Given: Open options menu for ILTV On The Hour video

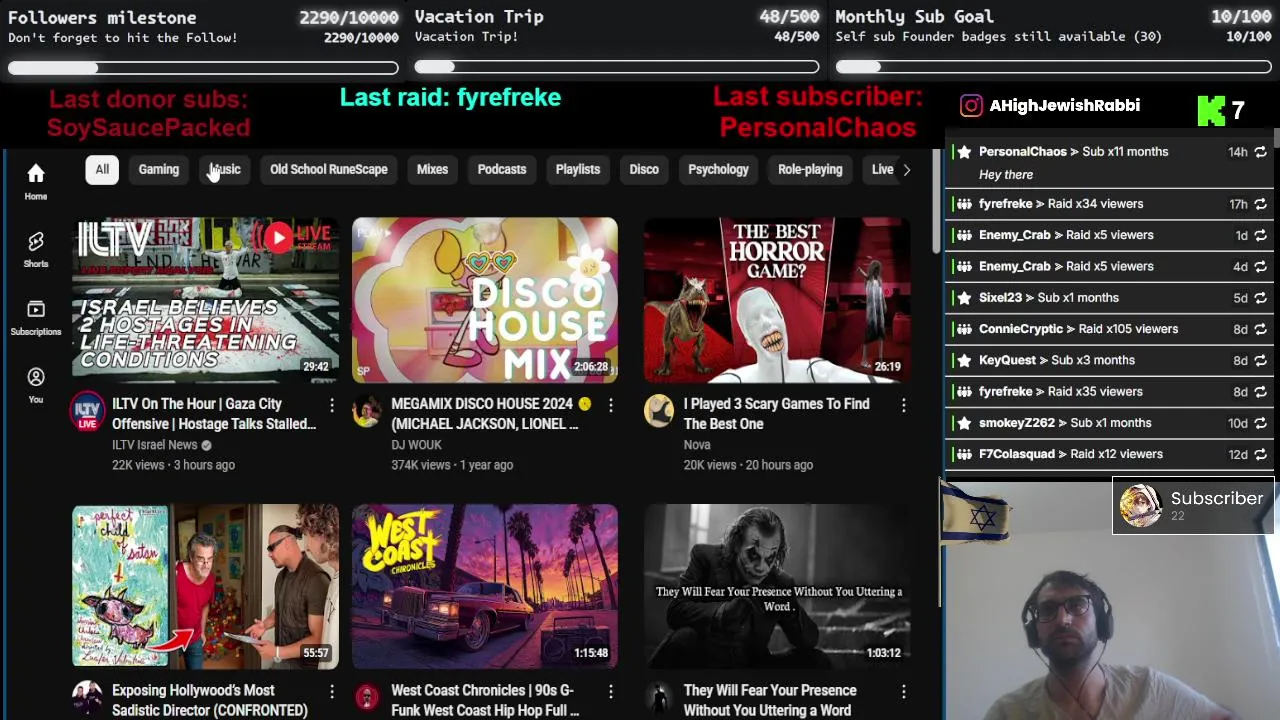Looking at the screenshot, I should (332, 405).
